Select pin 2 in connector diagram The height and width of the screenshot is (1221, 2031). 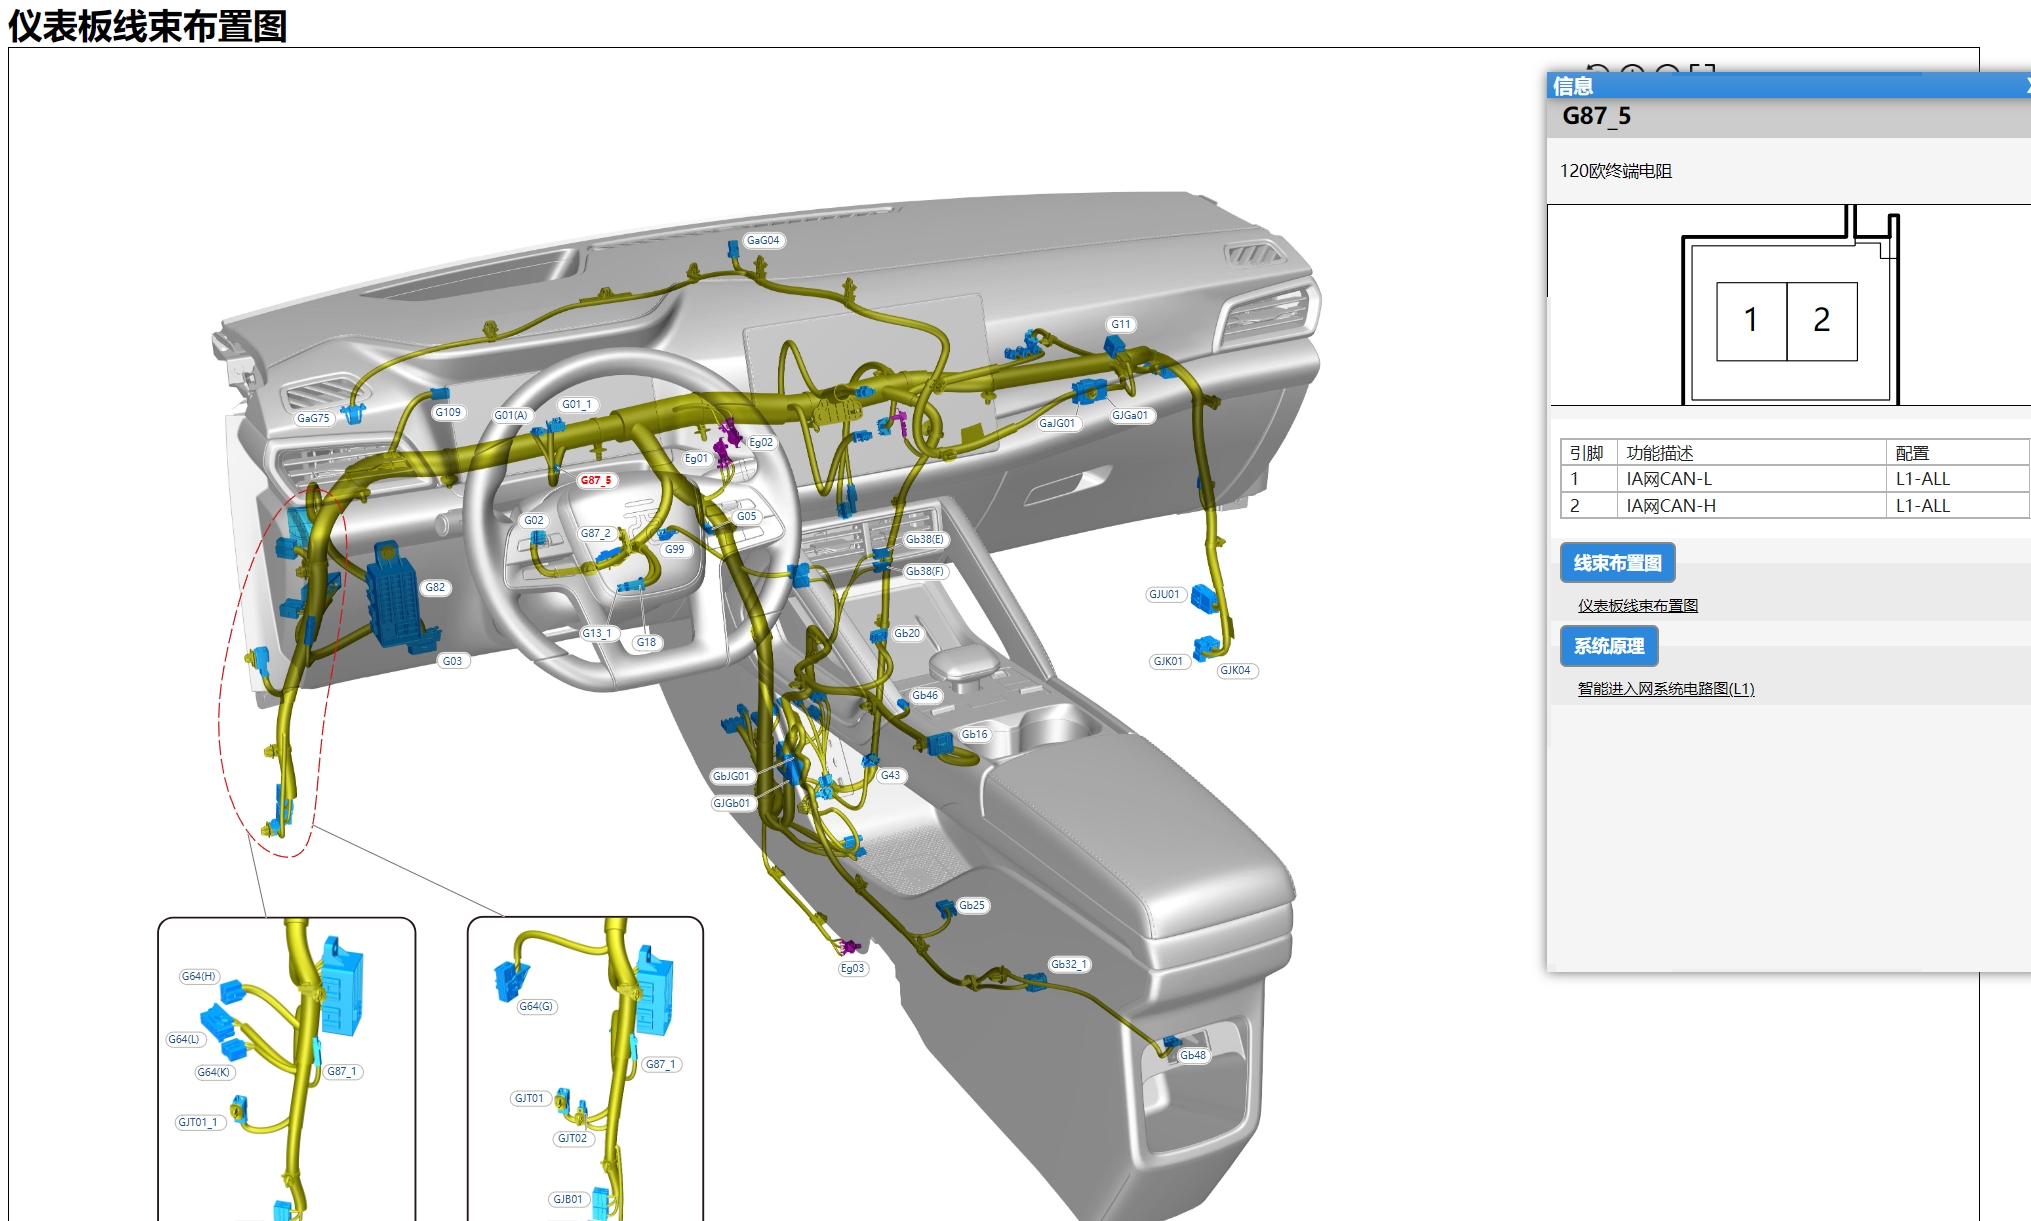pos(1821,321)
